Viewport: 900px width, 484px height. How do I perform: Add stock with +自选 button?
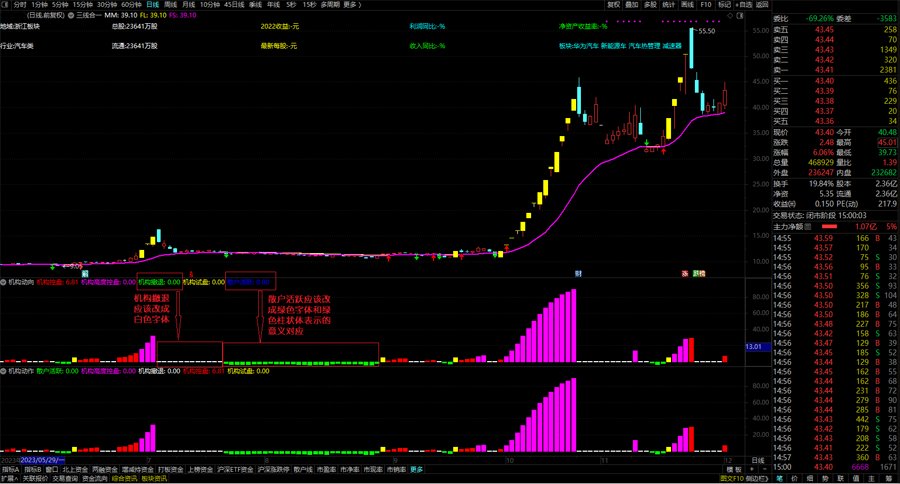tap(741, 5)
